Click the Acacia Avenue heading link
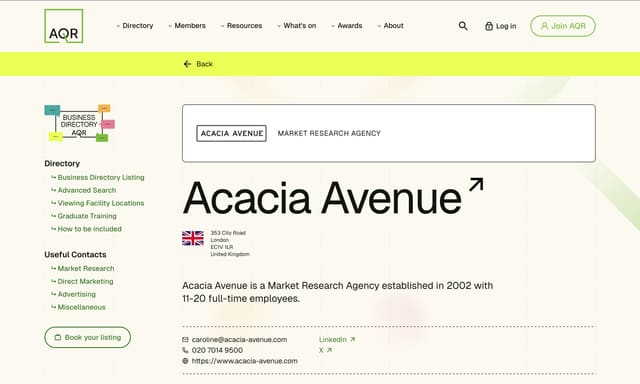 pyautogui.click(x=322, y=198)
